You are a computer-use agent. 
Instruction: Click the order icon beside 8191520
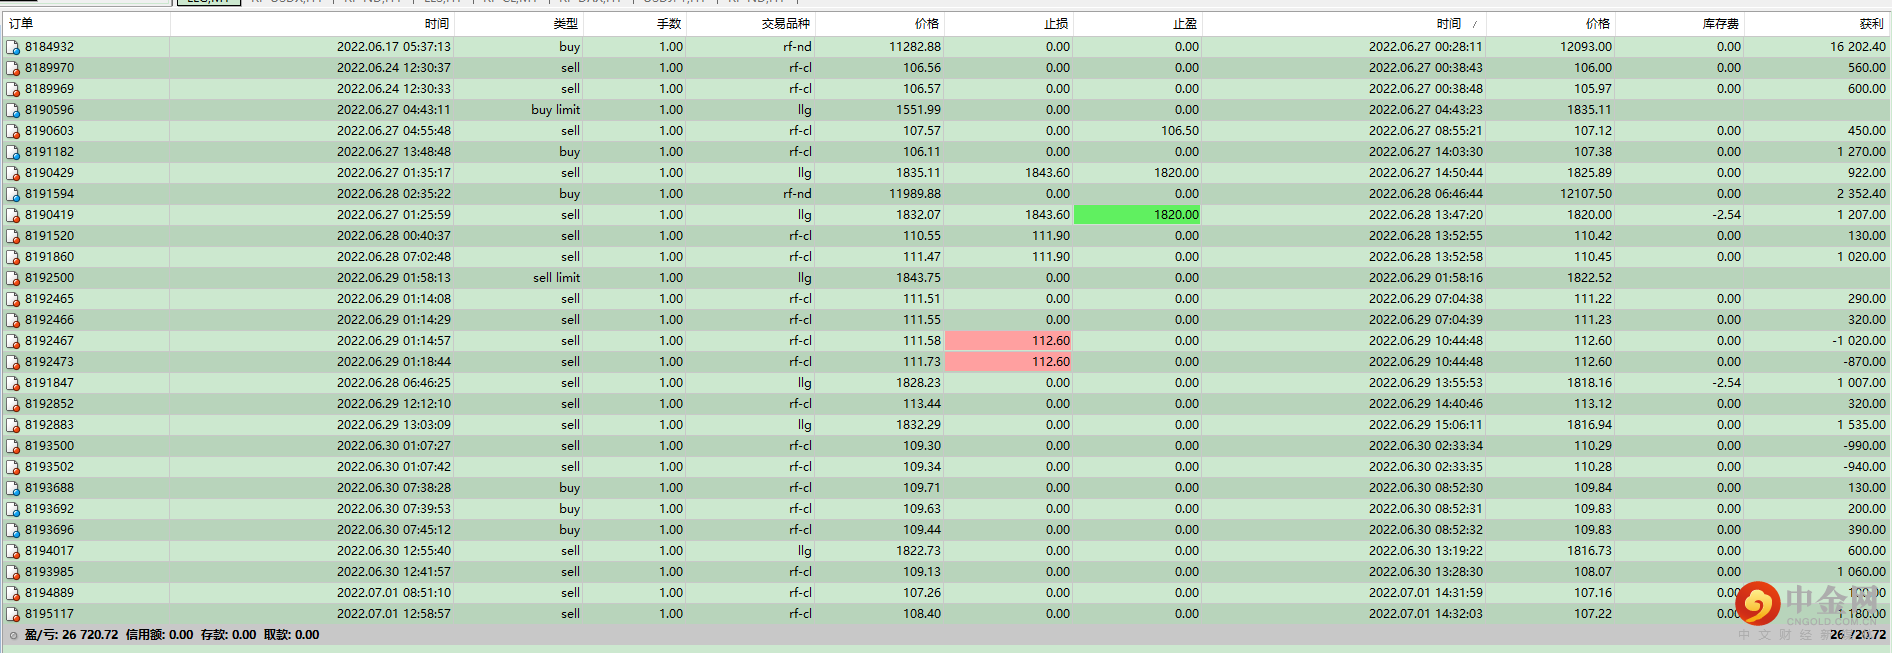pyautogui.click(x=13, y=236)
